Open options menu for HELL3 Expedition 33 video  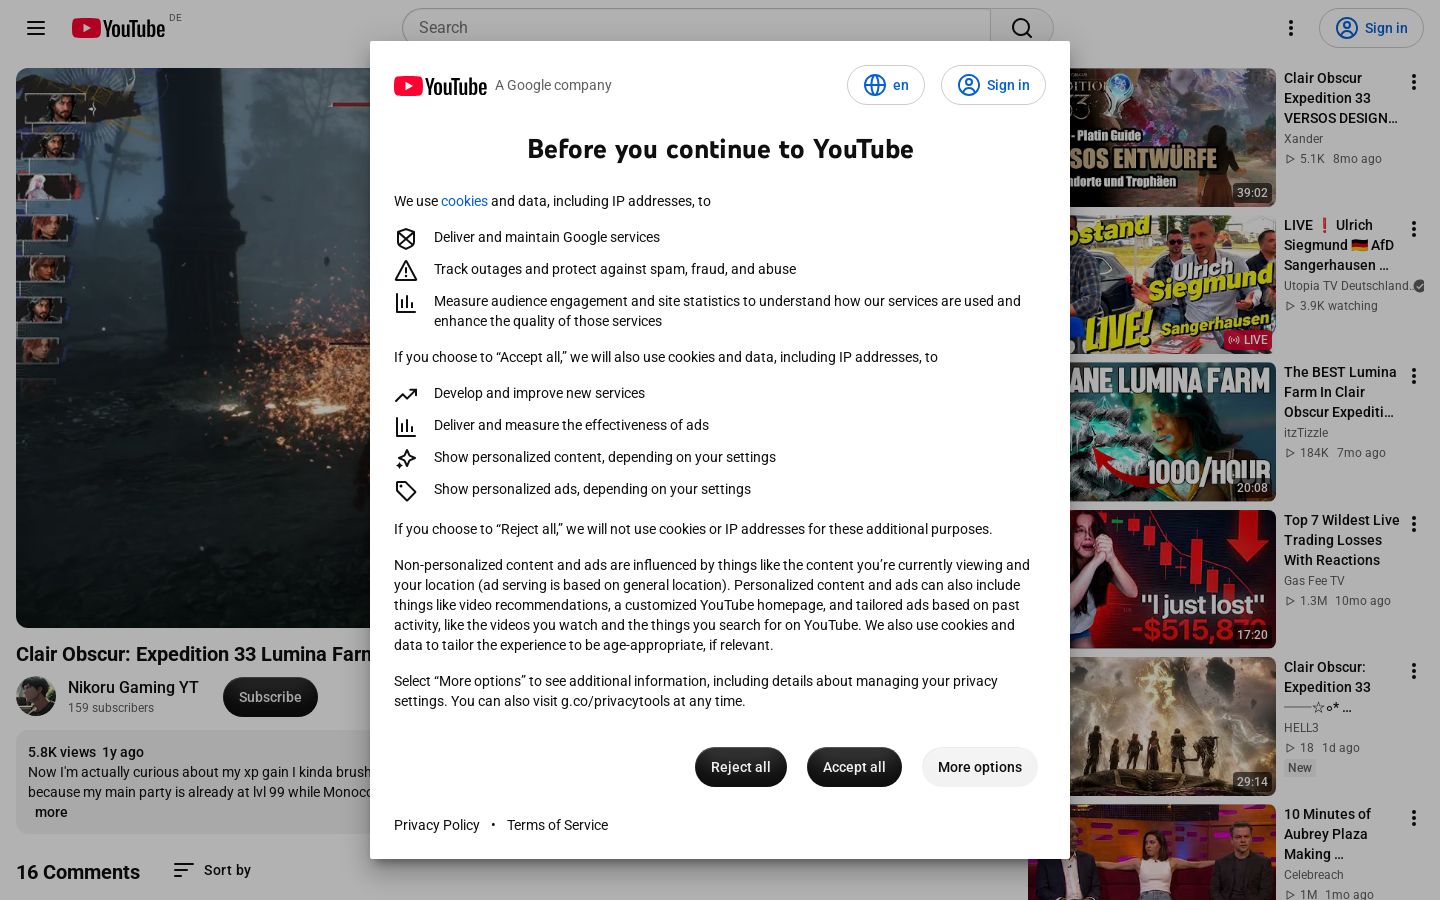[1414, 671]
